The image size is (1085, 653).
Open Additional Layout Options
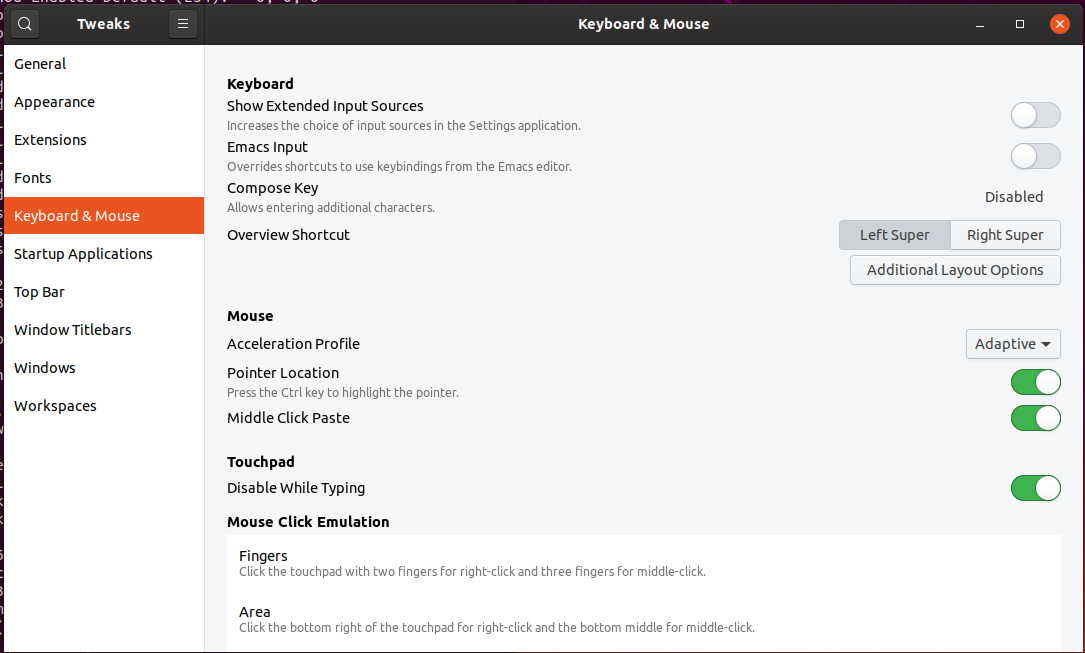click(955, 270)
